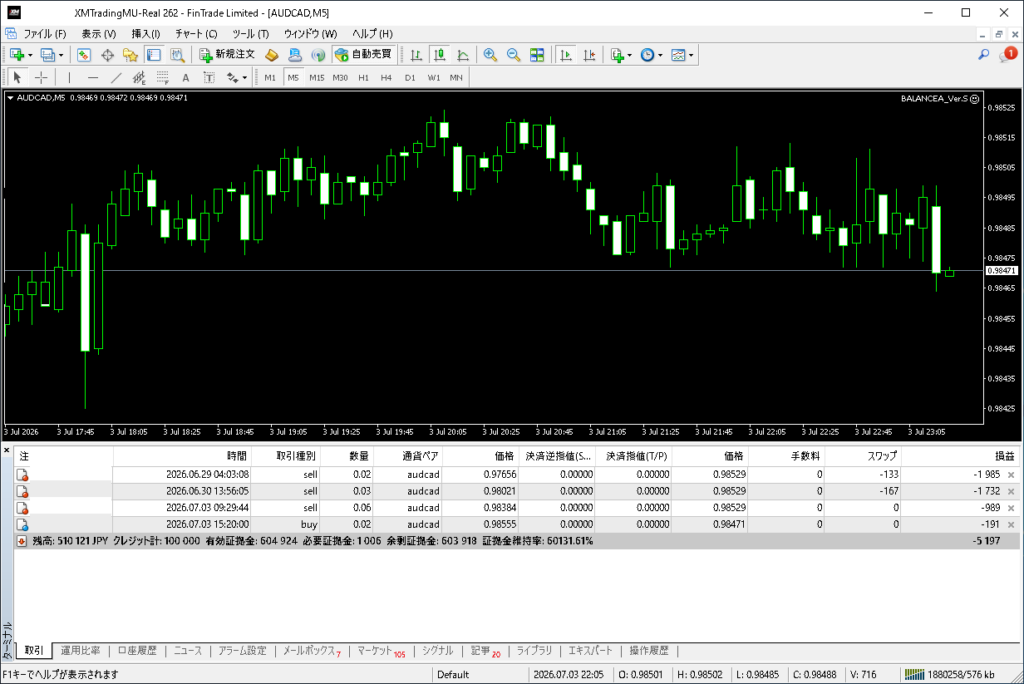Click the 新規注文 new order button
1024x684 pixels.
(x=227, y=55)
